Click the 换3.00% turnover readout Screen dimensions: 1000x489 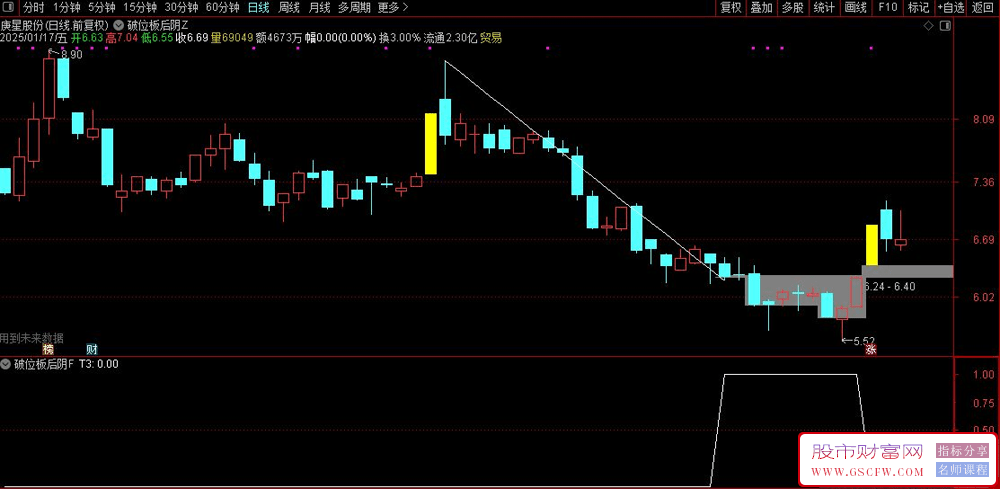(400, 38)
